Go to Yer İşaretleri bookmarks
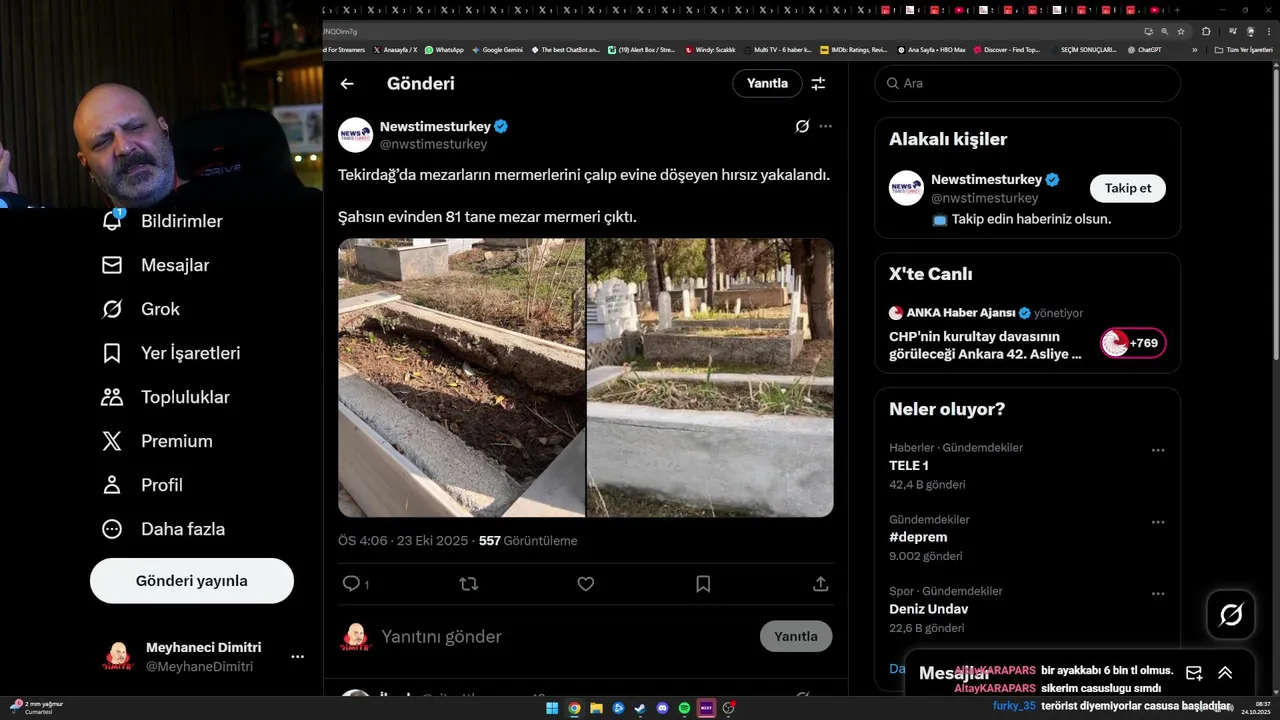This screenshot has height=720, width=1280. pyautogui.click(x=171, y=353)
